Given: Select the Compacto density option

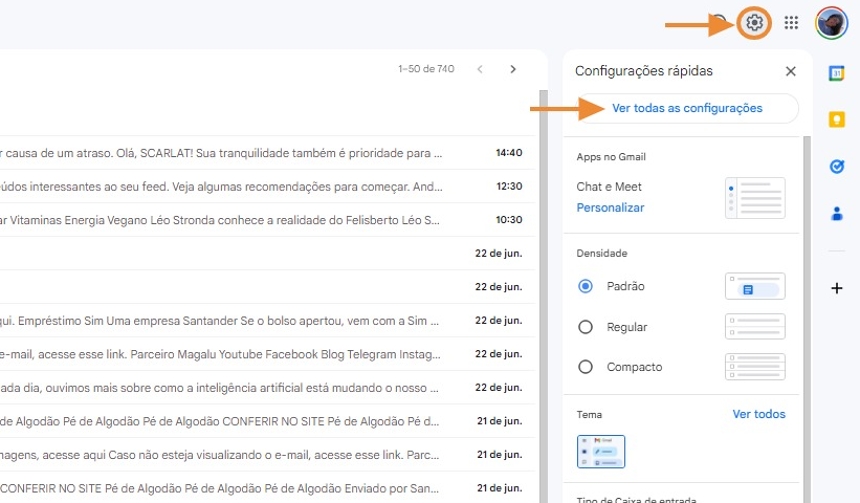Looking at the screenshot, I should coord(586,367).
